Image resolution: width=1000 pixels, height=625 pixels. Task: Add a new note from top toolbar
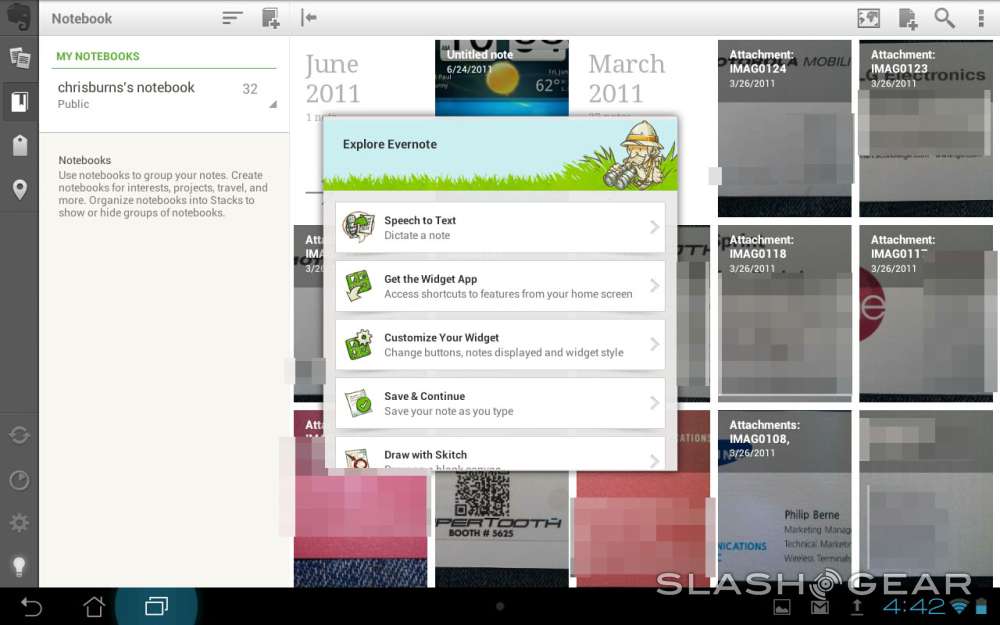point(907,18)
